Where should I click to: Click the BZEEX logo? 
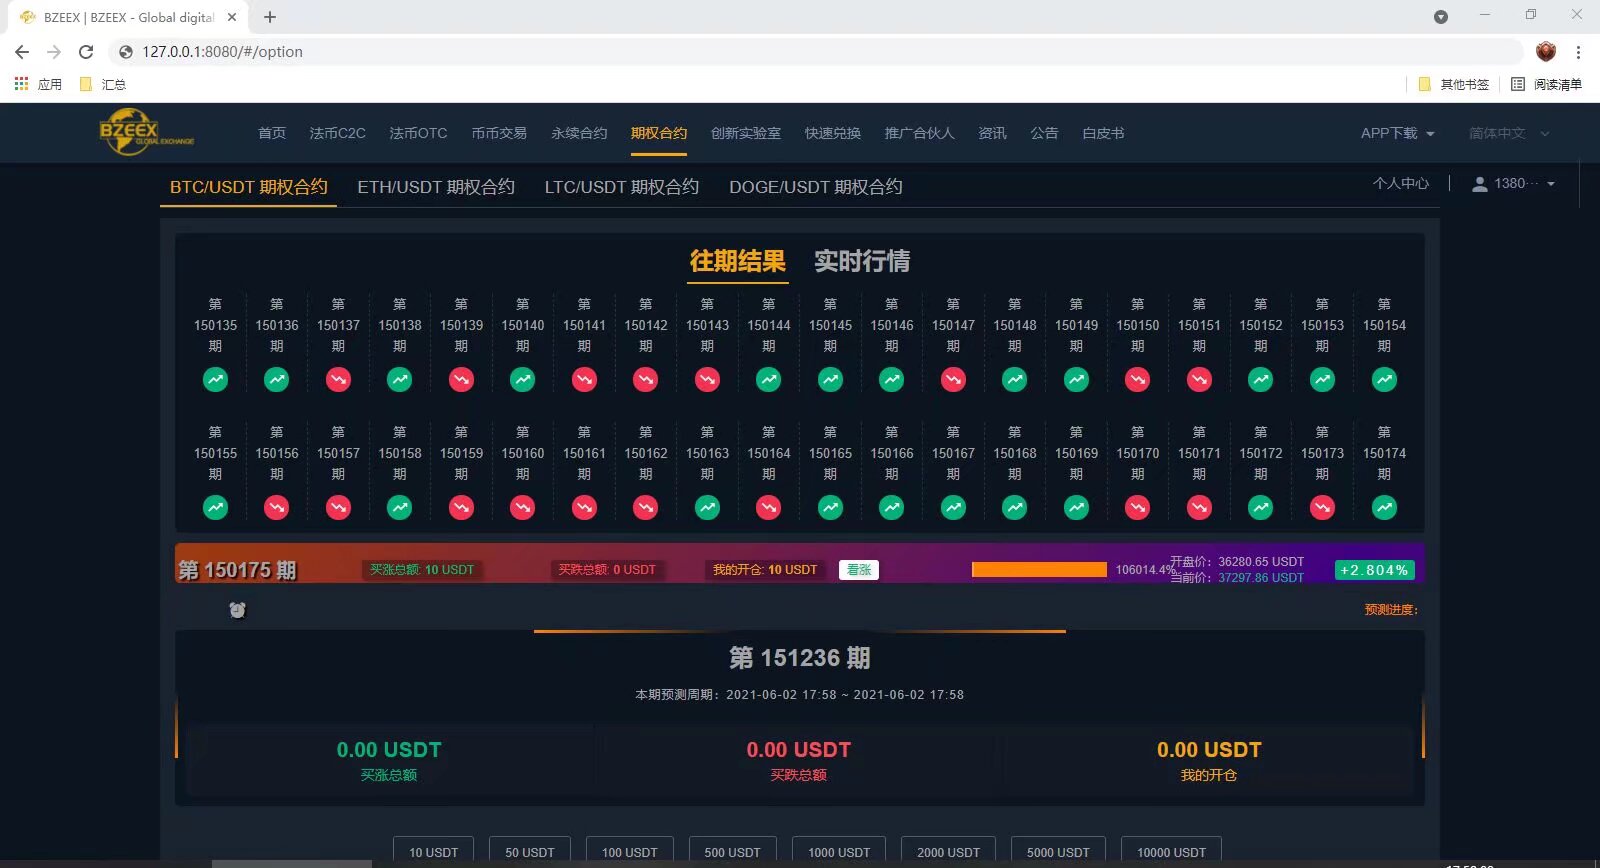146,132
